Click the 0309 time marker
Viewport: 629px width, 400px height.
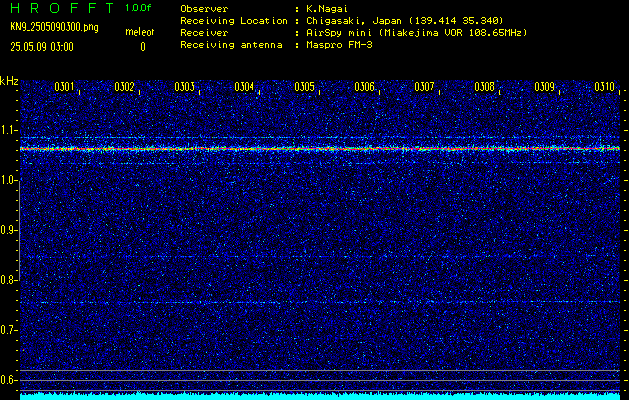pos(545,87)
